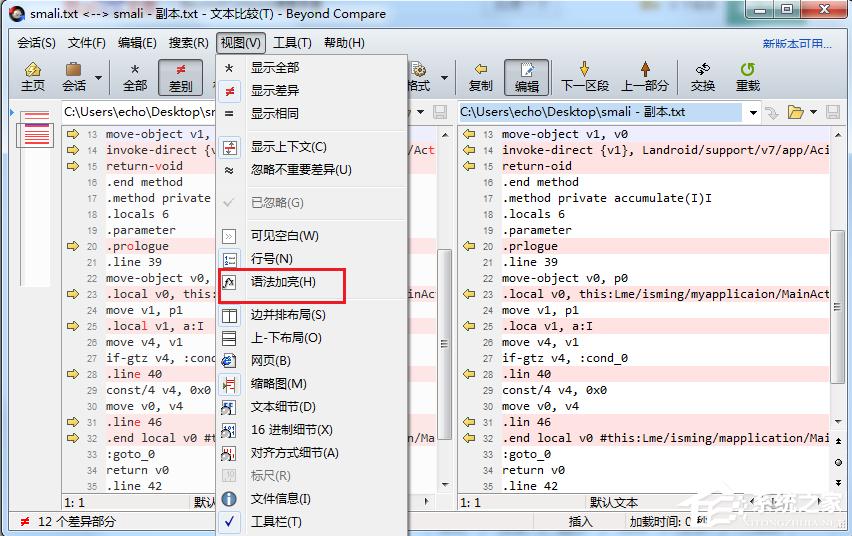Image resolution: width=852 pixels, height=536 pixels.
Task: Click the right pane open-folder icon
Action: (795, 113)
